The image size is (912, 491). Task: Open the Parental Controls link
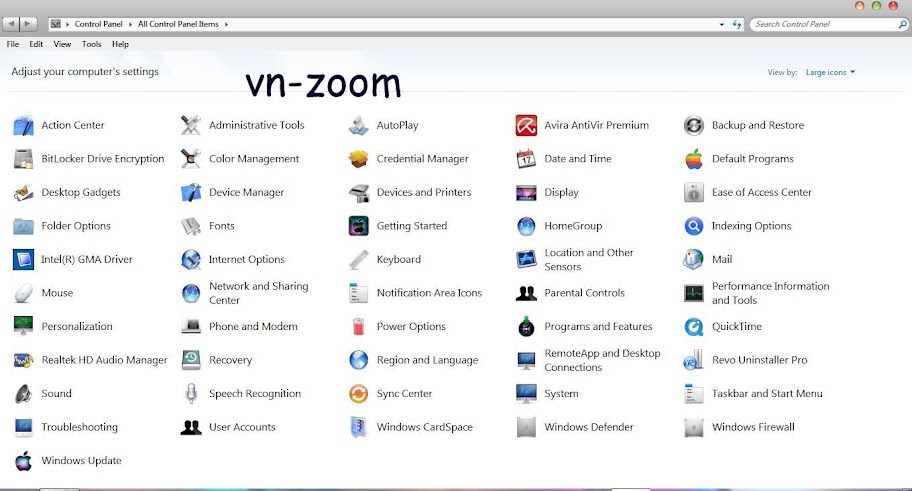click(x=585, y=293)
